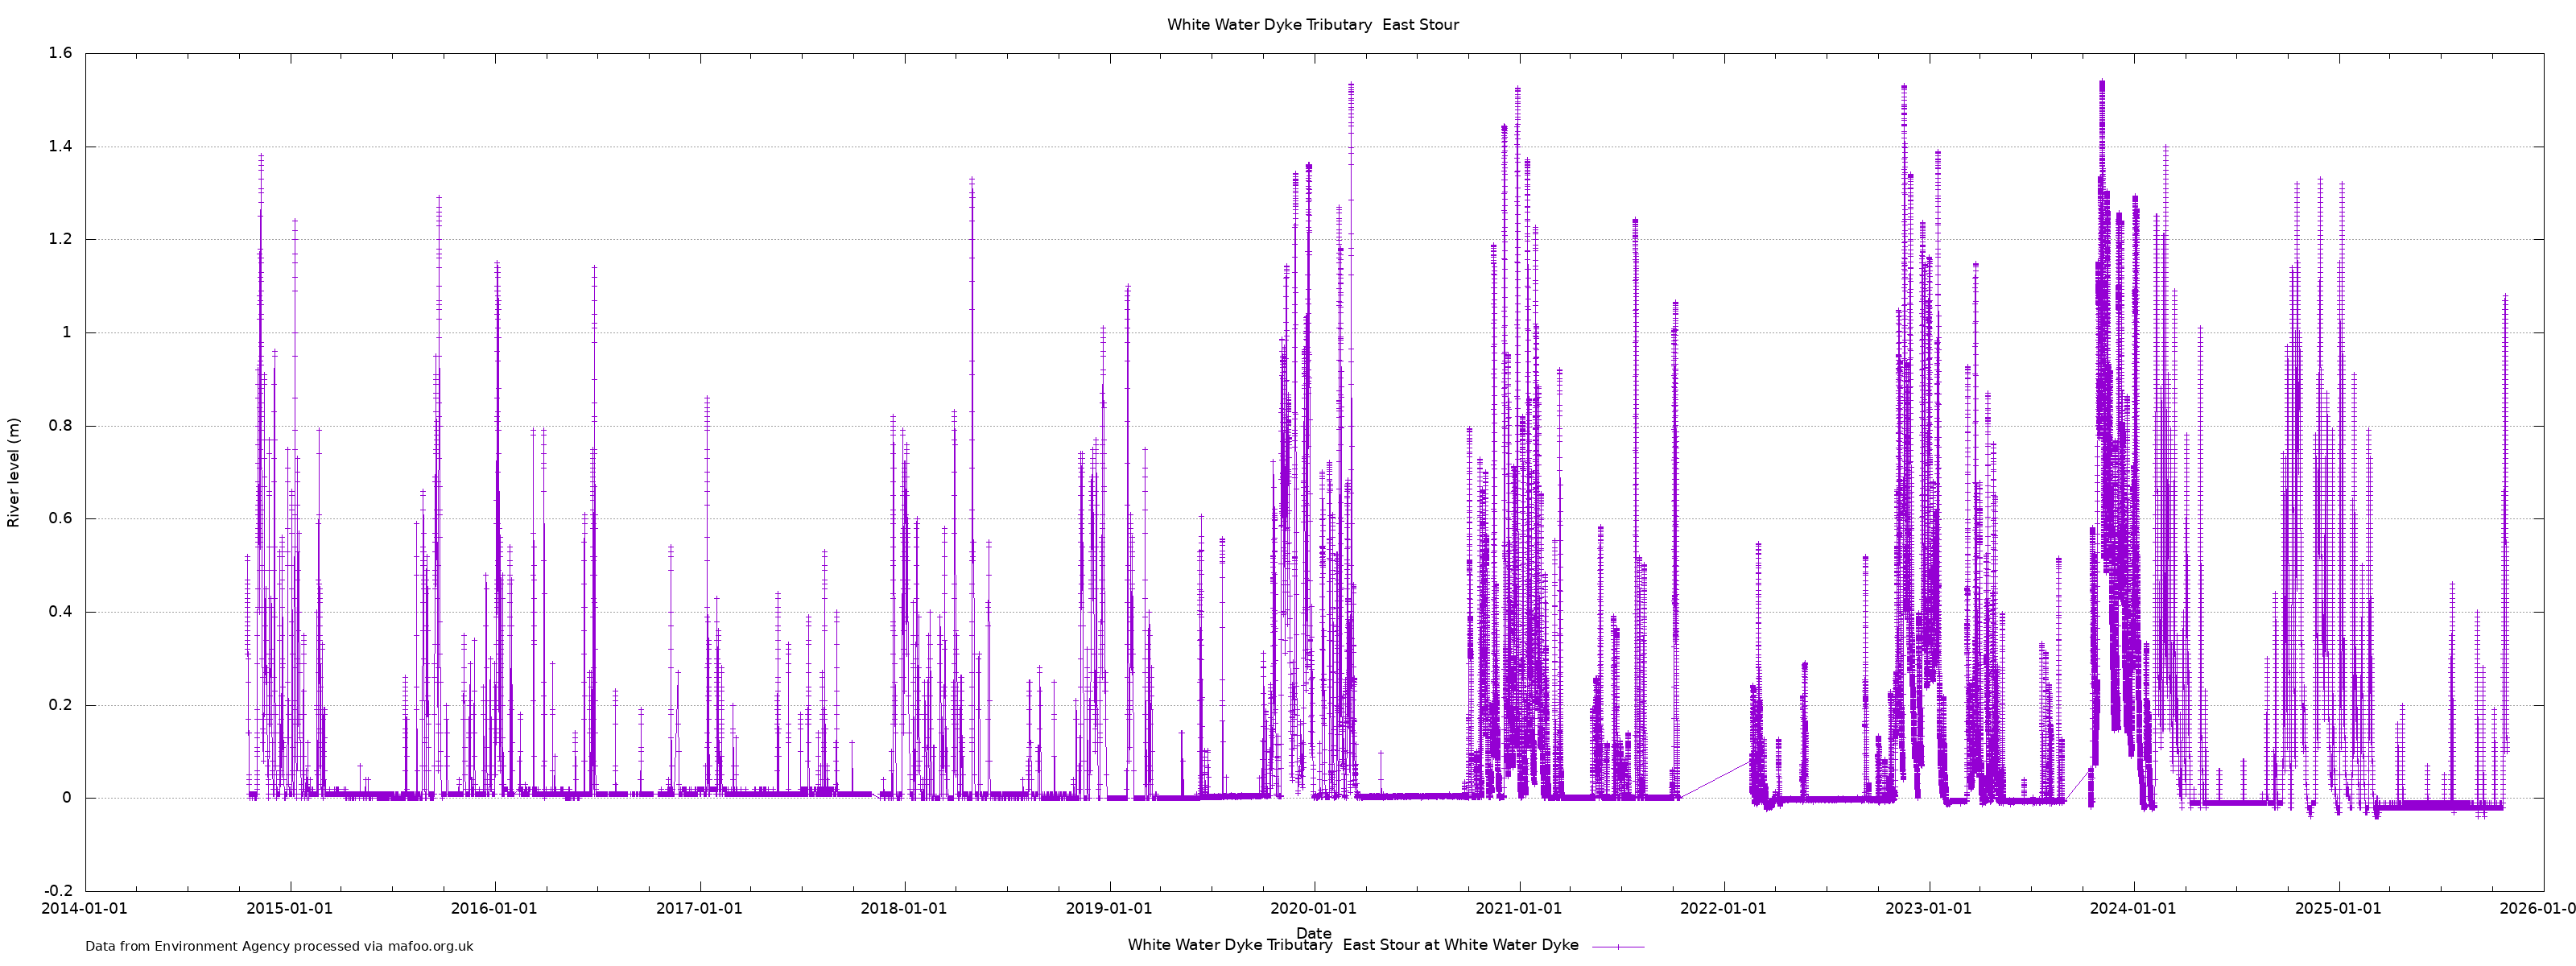
Task: Click the Date x-axis label
Action: (1313, 933)
